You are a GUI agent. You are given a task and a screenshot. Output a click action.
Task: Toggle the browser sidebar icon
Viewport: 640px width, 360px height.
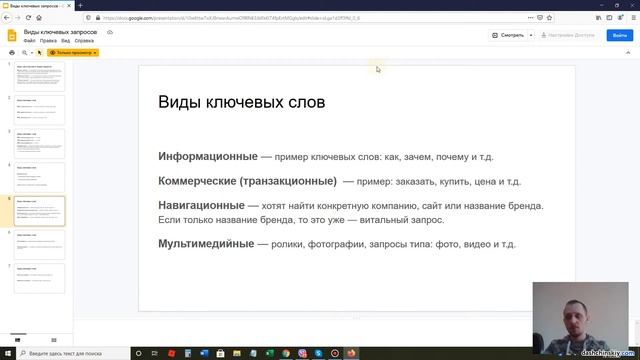click(609, 18)
